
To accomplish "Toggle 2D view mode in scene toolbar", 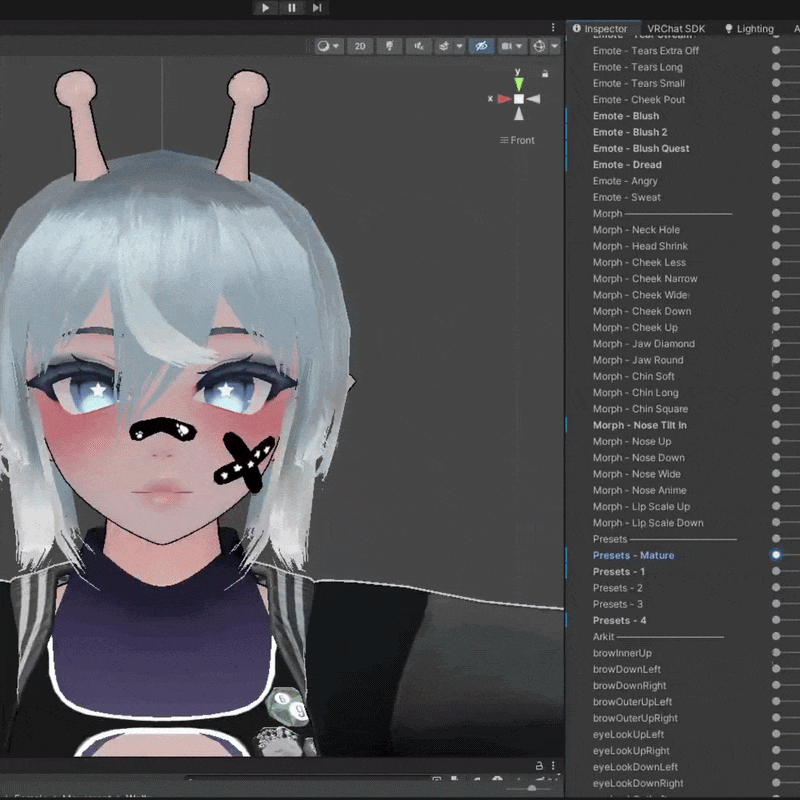I will 360,46.
